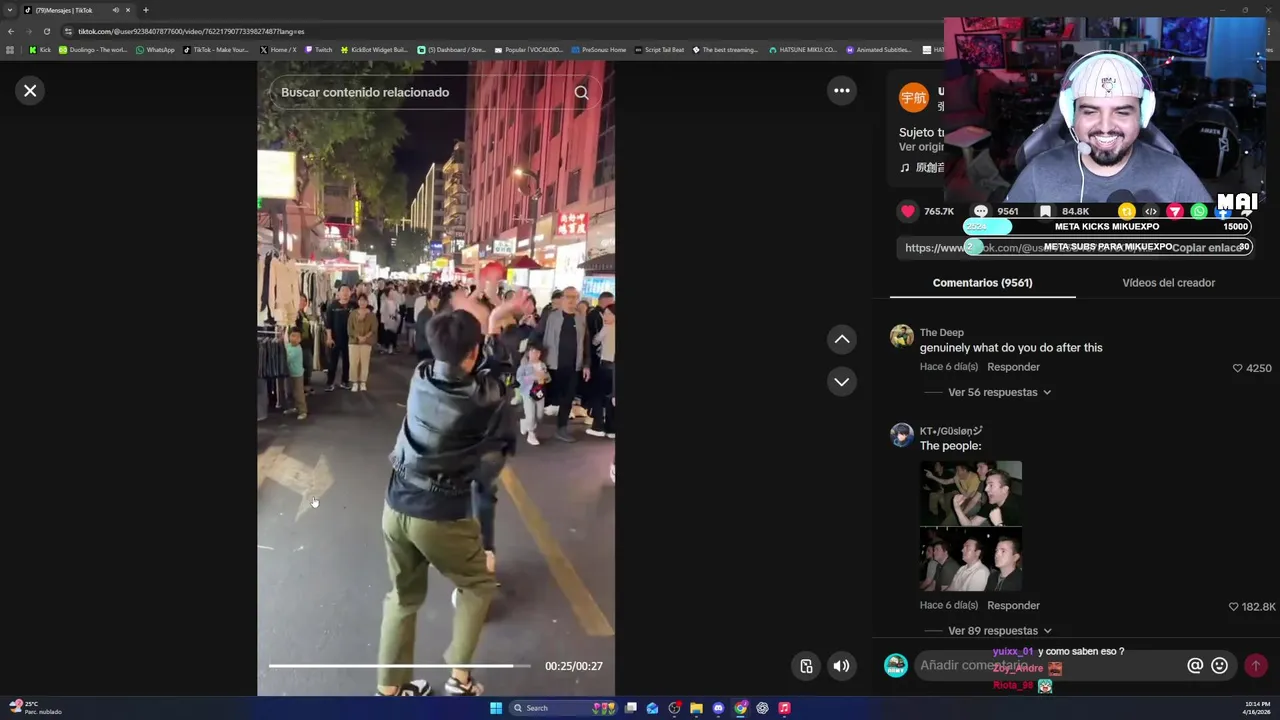Switch to Videos del creador tab
The image size is (1280, 720).
click(x=1168, y=283)
